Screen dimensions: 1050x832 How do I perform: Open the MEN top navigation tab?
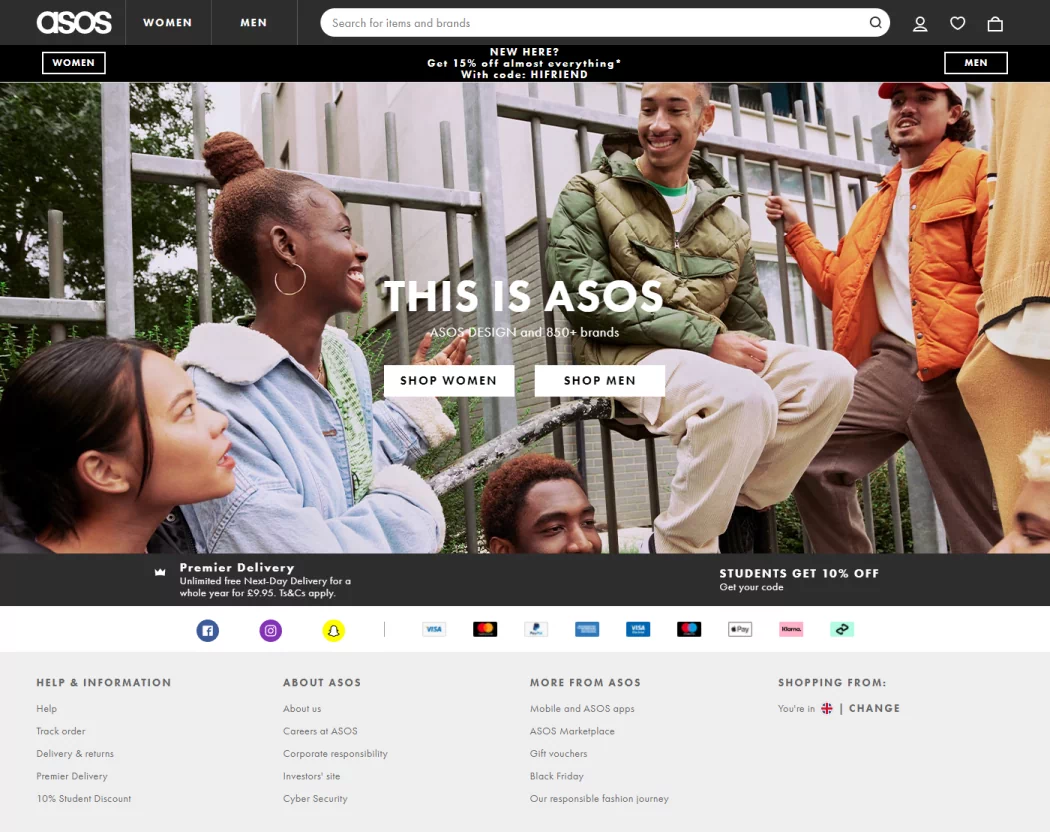(254, 23)
